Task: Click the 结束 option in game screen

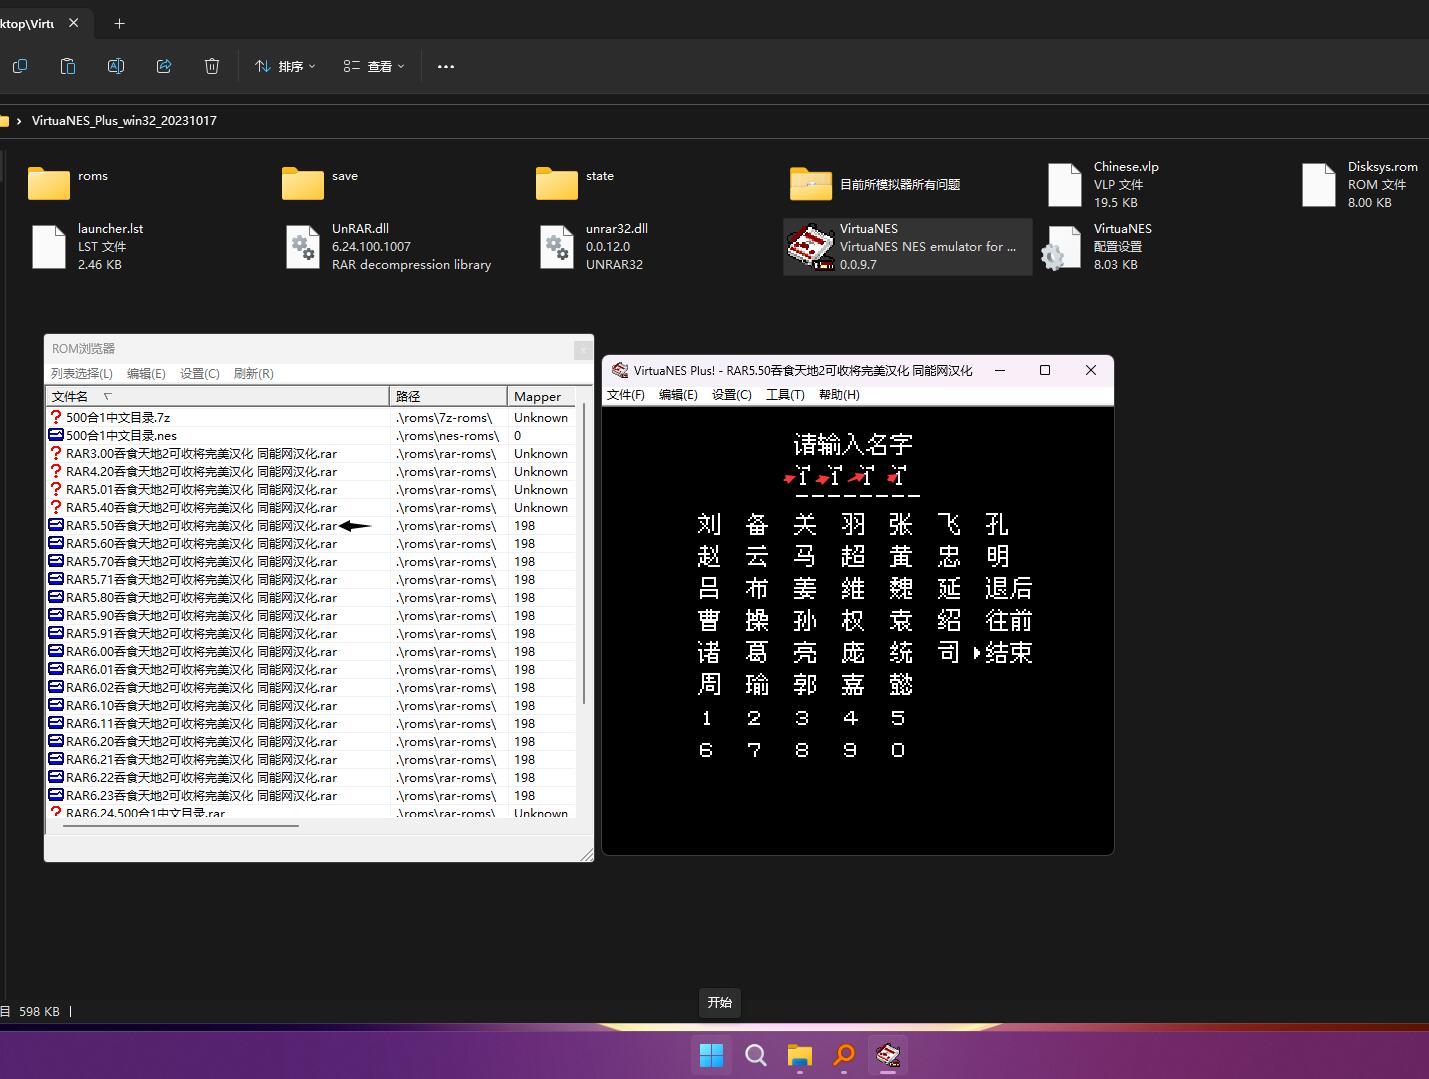Action: click(1008, 652)
